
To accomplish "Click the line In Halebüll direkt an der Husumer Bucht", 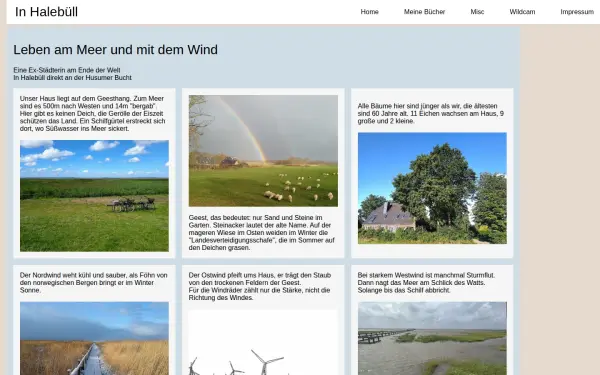I will 72,78.
